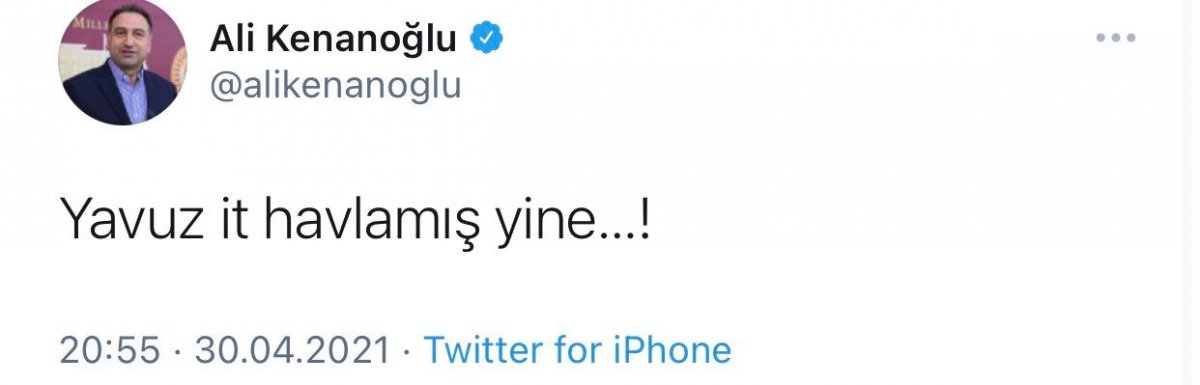Open the Ali Kenanoğlu display name link
This screenshot has height=385, width=1200.
[334, 39]
